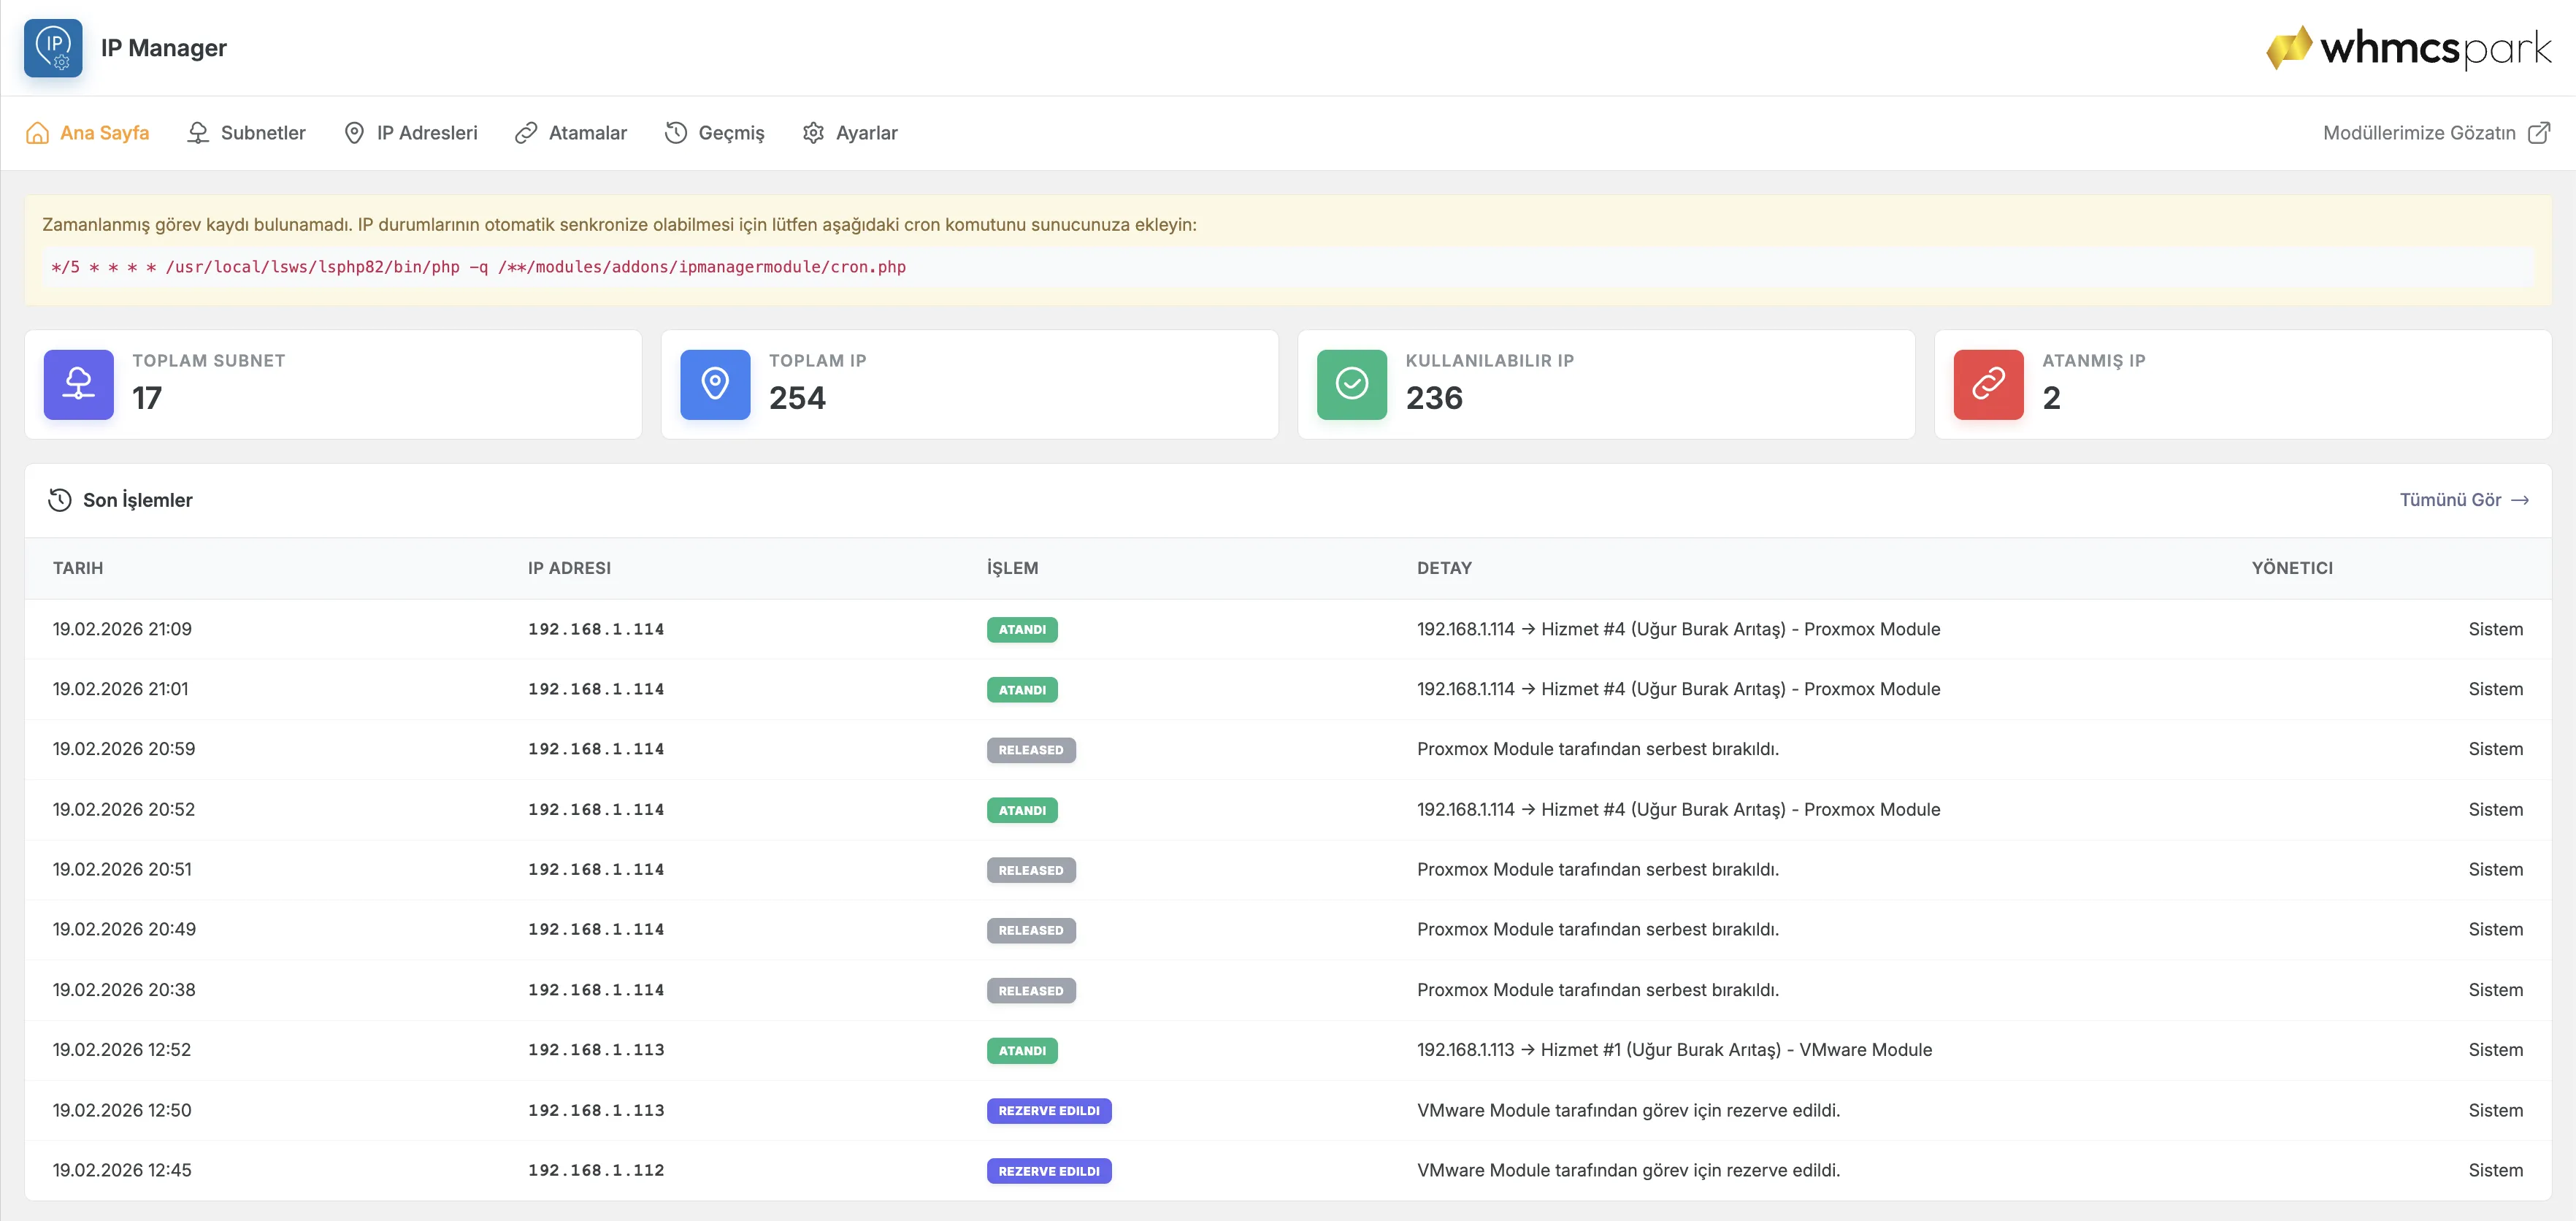Click the TARIH column header
This screenshot has width=2576, height=1221.
[x=78, y=568]
